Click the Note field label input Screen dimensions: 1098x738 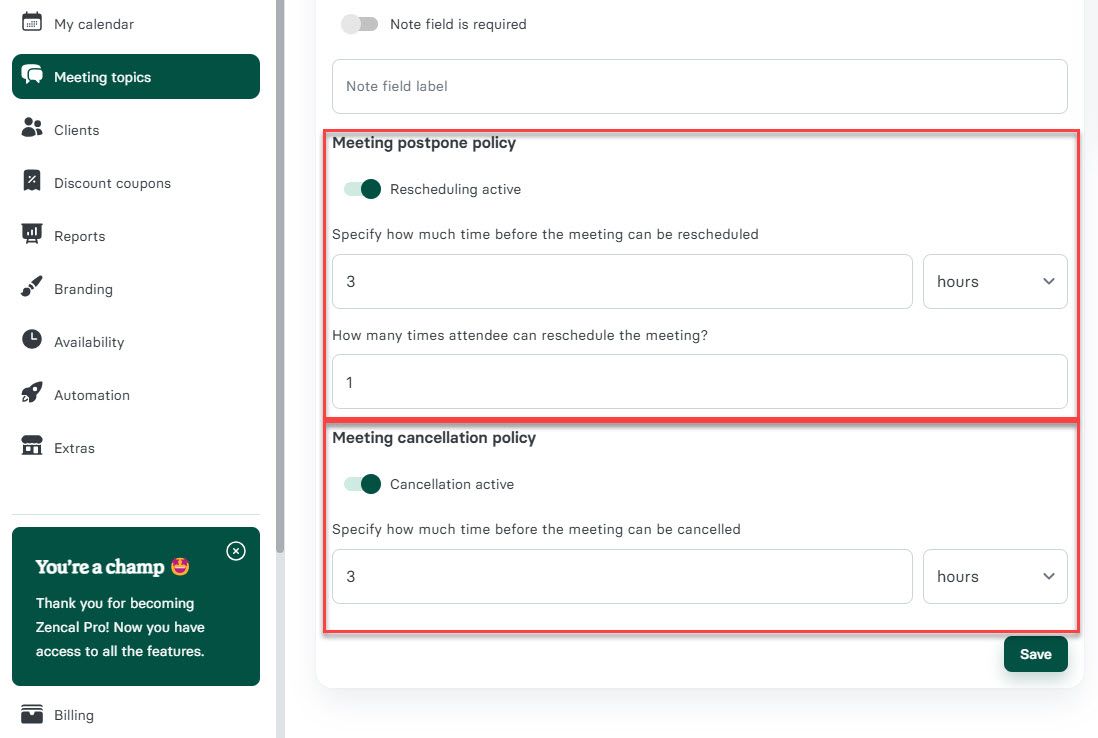[x=698, y=86]
